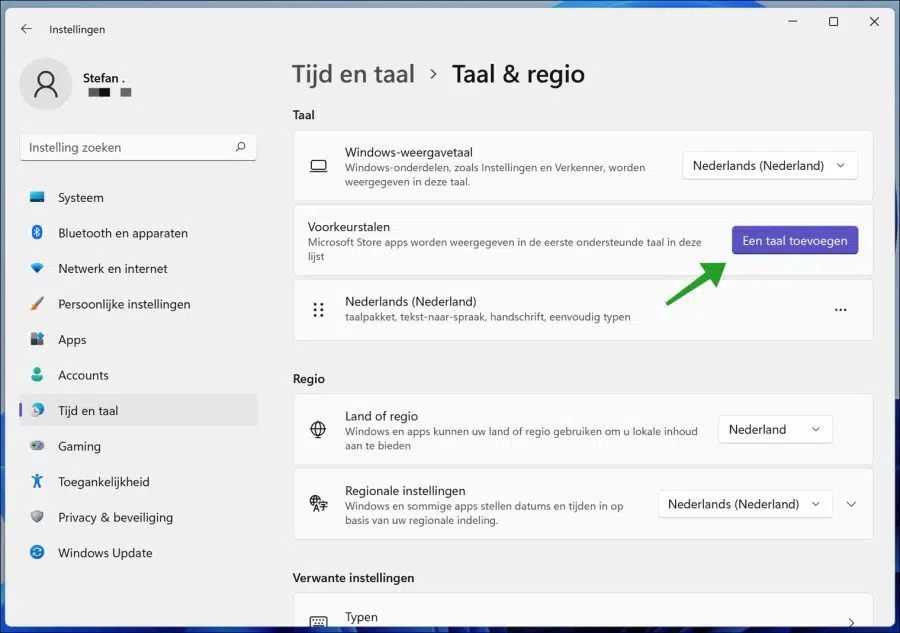Click the Toegankelijkheid figure icon
Image resolution: width=900 pixels, height=633 pixels.
(37, 481)
